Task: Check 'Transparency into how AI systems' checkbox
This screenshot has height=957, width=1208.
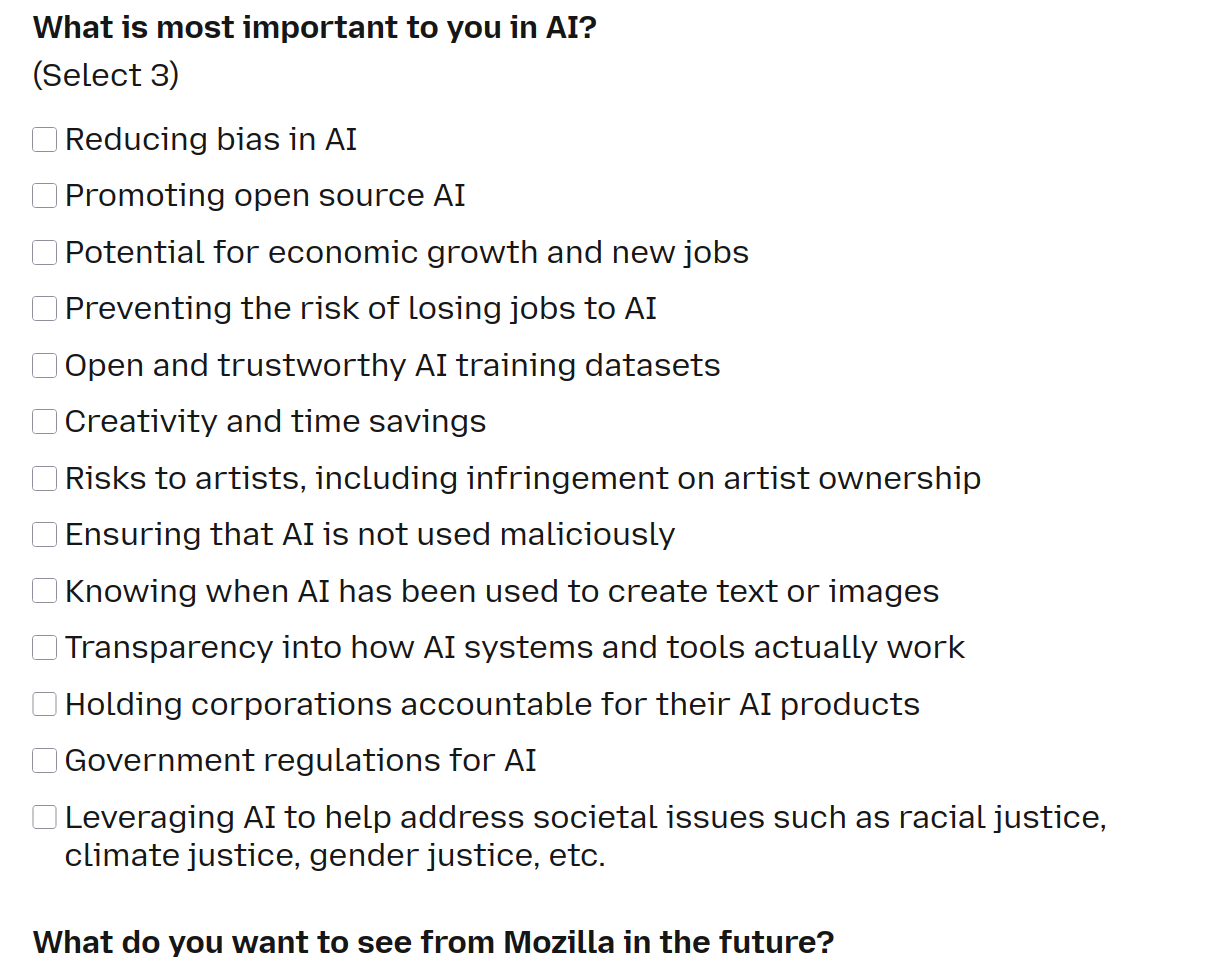Action: (x=45, y=648)
